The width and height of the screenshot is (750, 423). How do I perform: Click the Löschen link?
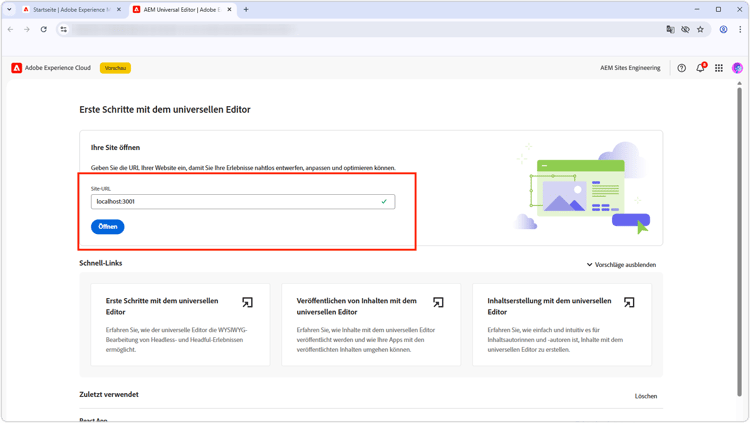click(646, 396)
